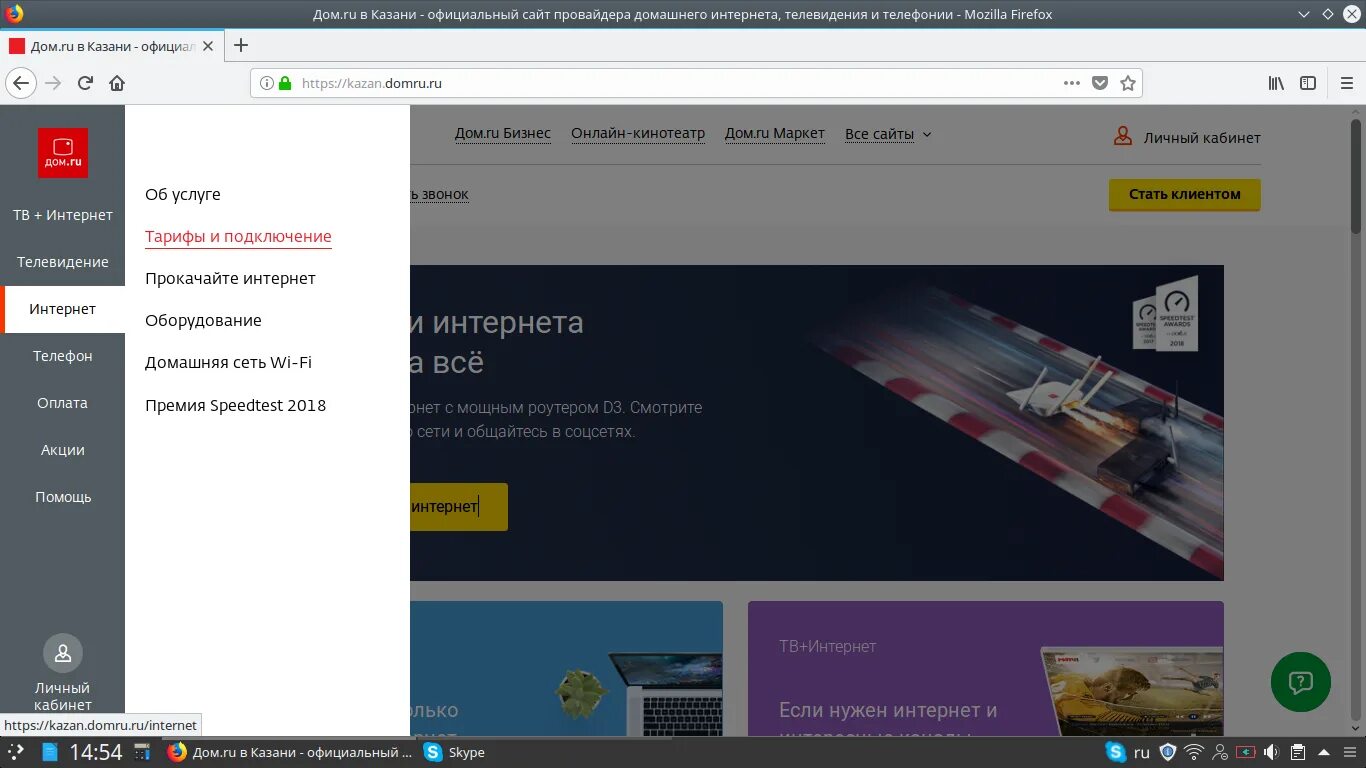Open the Дом.ru Маркет link

click(x=775, y=134)
